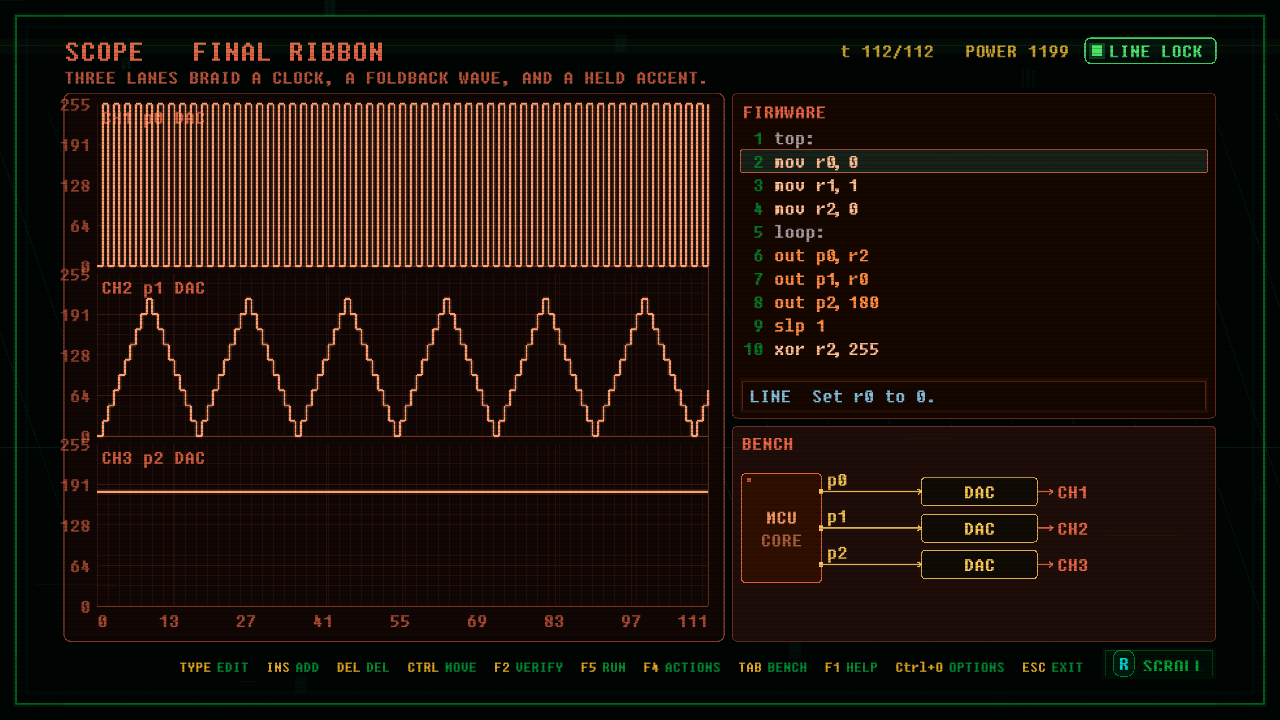This screenshot has width=1280, height=720.
Task: Click the puzzle description subtitle text
Action: click(386, 78)
